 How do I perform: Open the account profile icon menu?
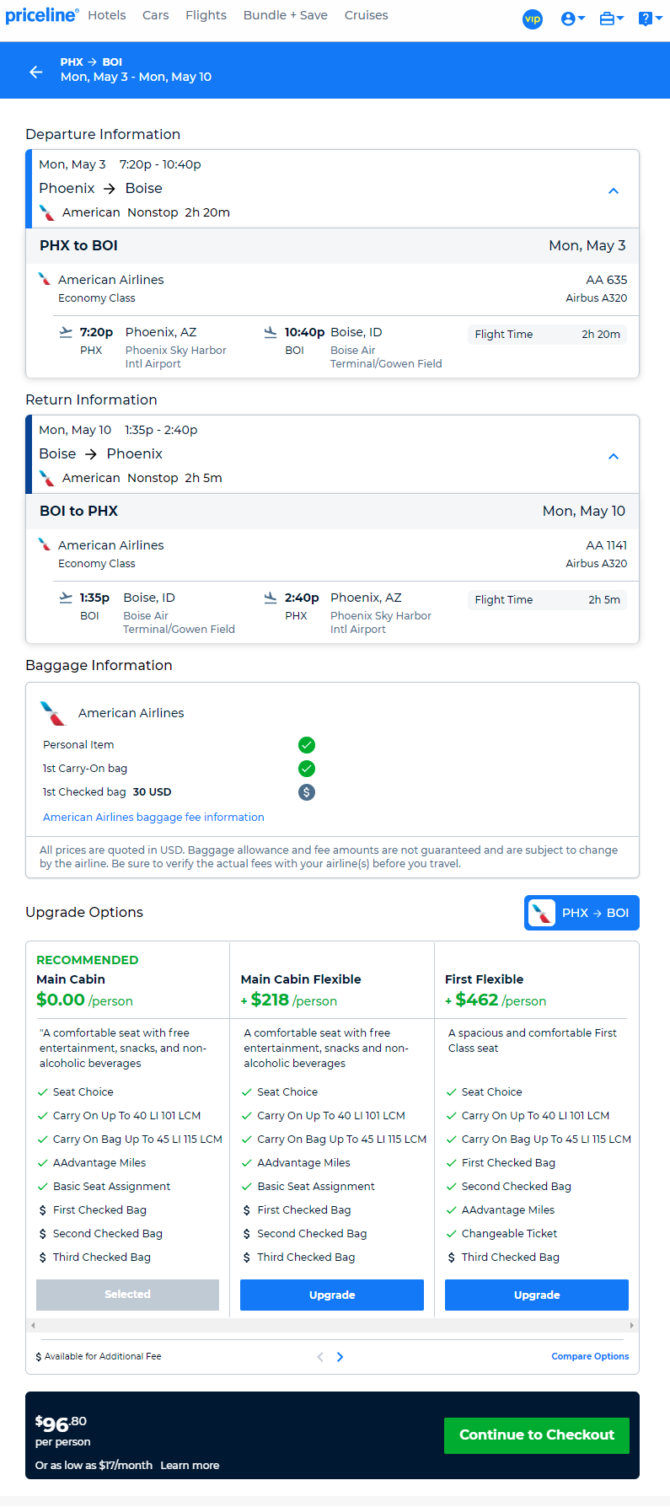pos(572,18)
